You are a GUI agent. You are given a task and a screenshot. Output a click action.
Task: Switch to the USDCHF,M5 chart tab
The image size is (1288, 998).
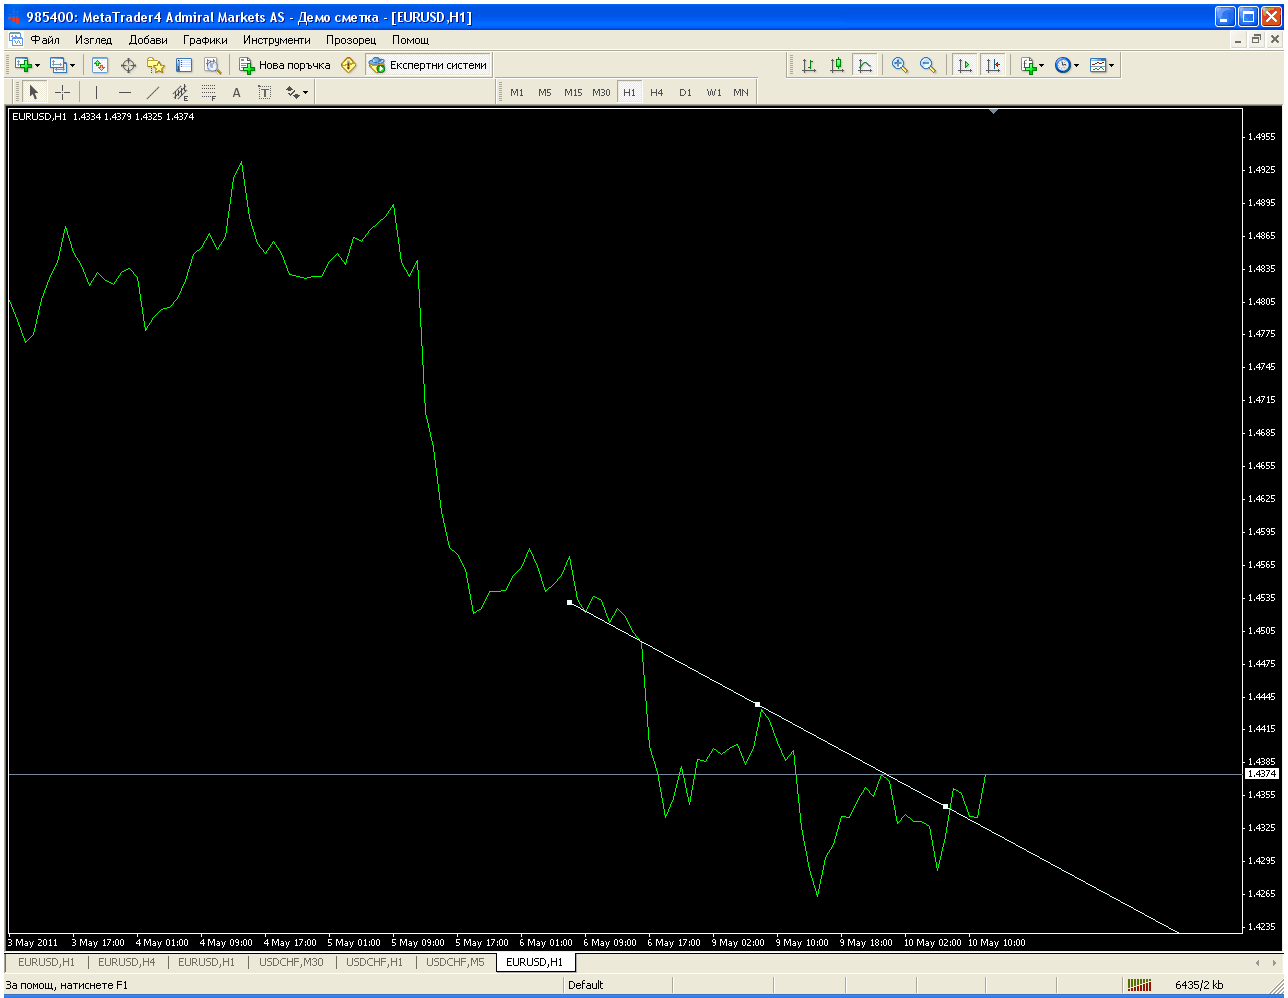[455, 963]
